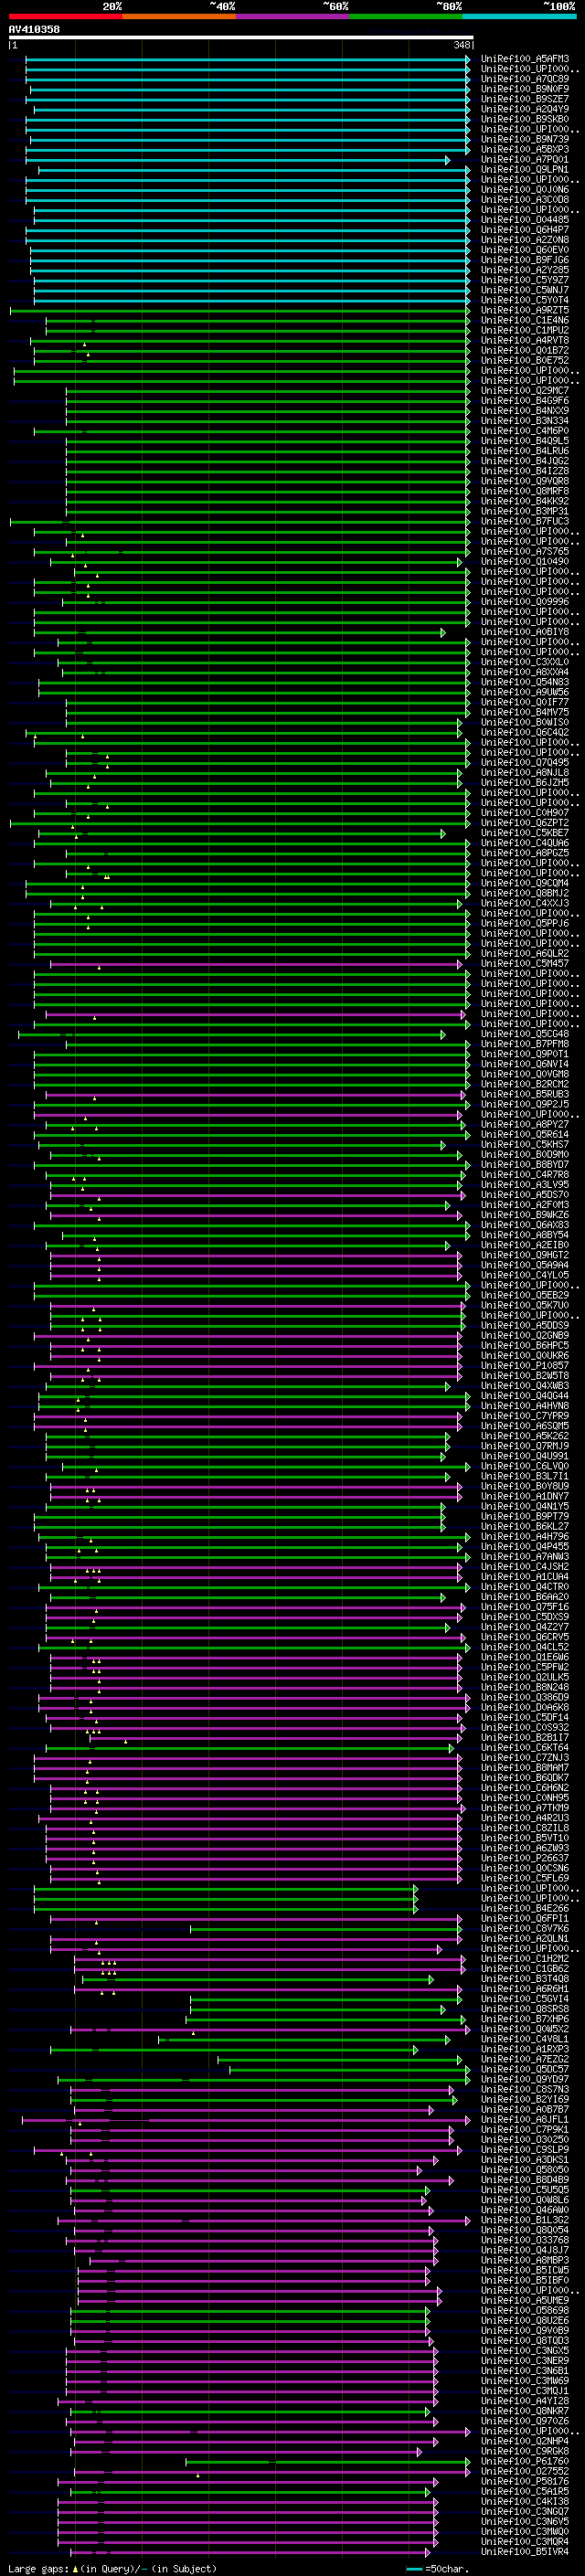Image resolution: width=585 pixels, height=2576 pixels.
Task: Select the label UniRef100_A9RZT5
Action: point(525,310)
